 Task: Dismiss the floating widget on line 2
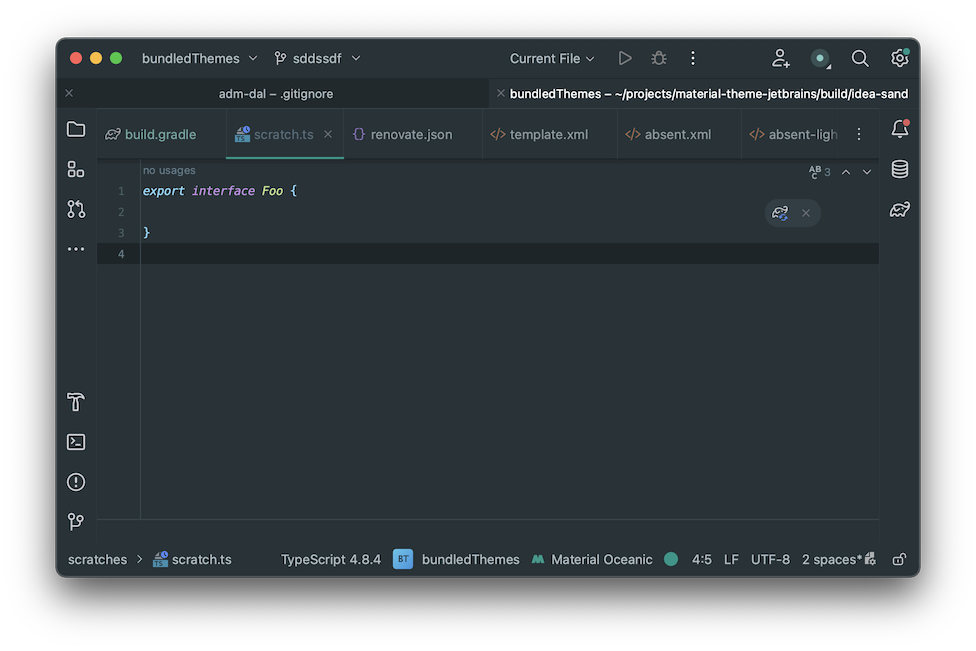pyautogui.click(x=806, y=212)
